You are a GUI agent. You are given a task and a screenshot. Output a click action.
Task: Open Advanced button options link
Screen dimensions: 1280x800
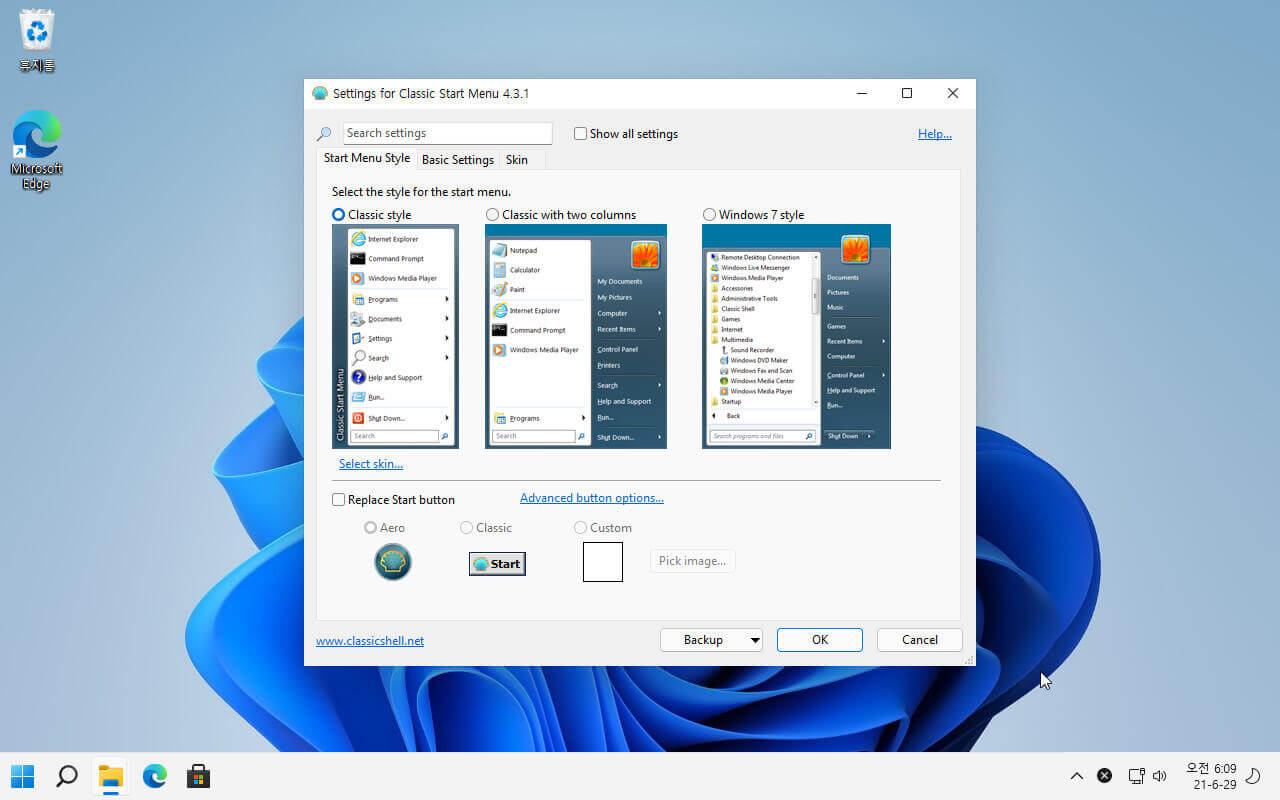coord(592,498)
